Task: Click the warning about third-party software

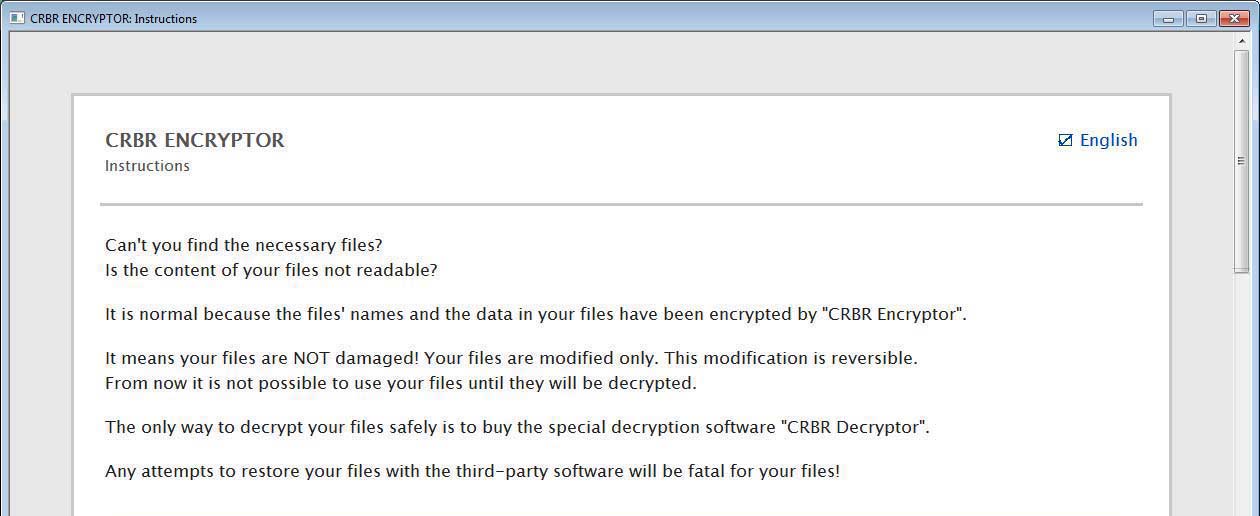Action: tap(473, 471)
